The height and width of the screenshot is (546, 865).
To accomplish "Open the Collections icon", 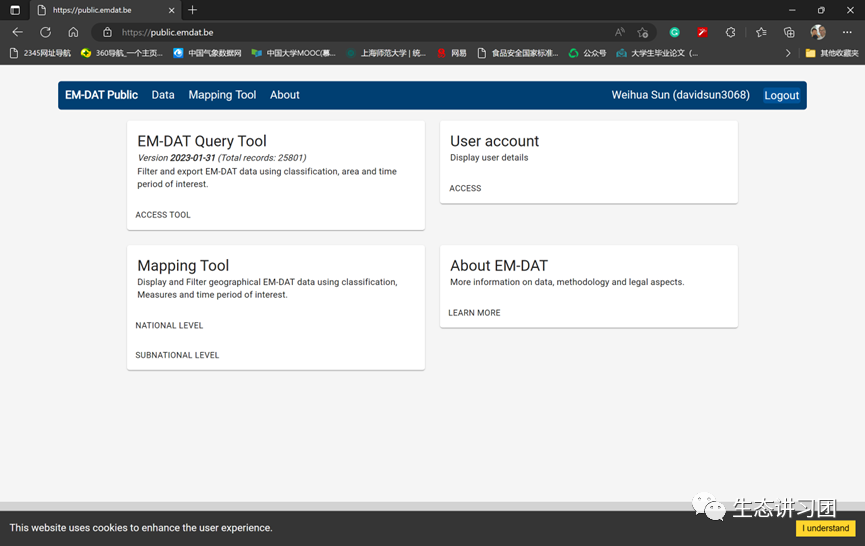I will [789, 33].
